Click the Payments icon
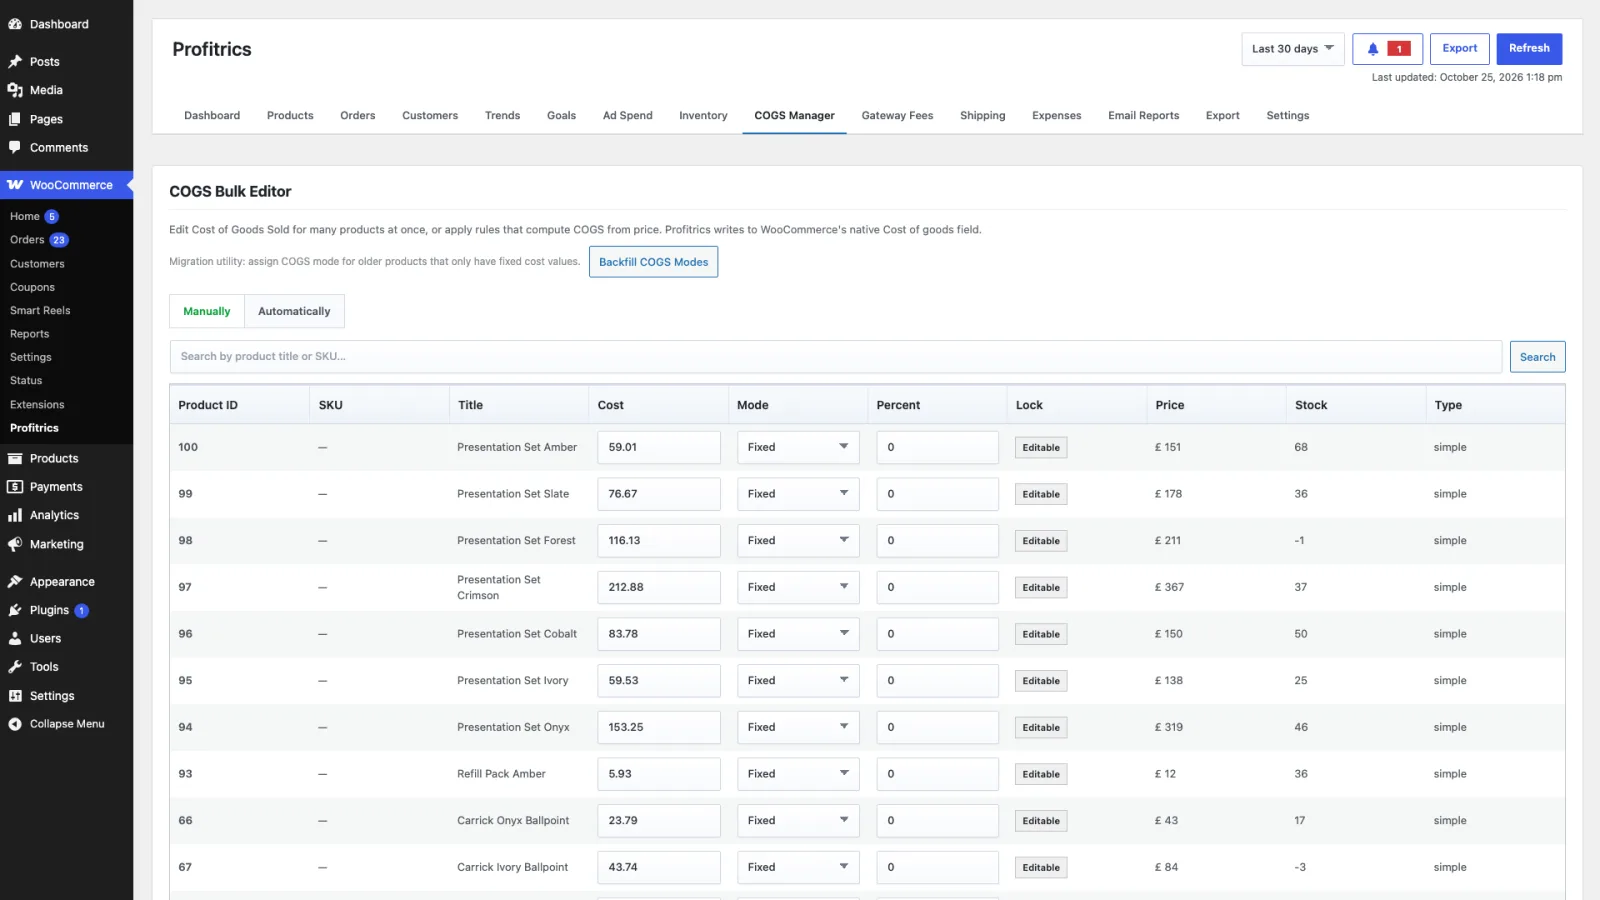This screenshot has width=1600, height=900. coord(15,487)
